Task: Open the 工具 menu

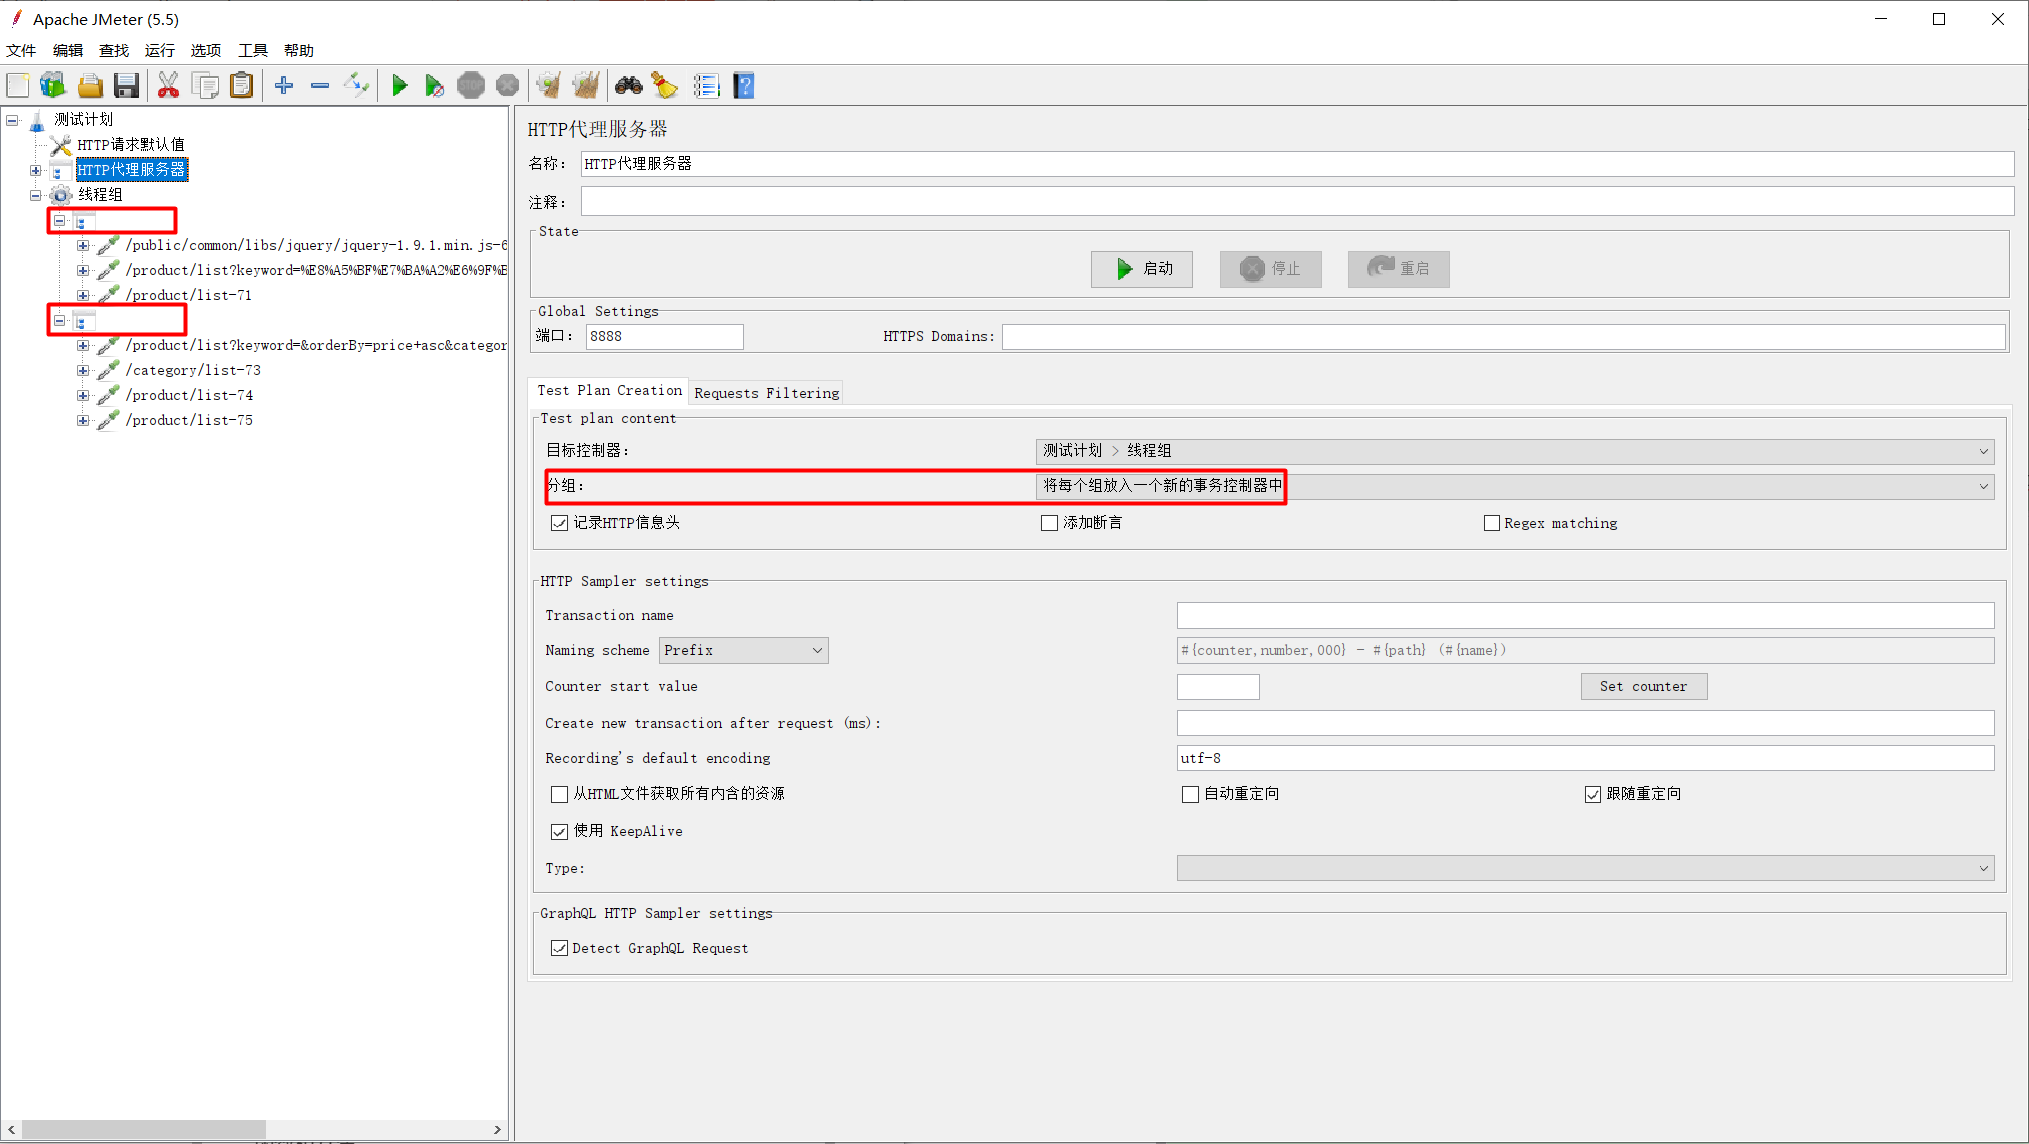Action: 252,51
